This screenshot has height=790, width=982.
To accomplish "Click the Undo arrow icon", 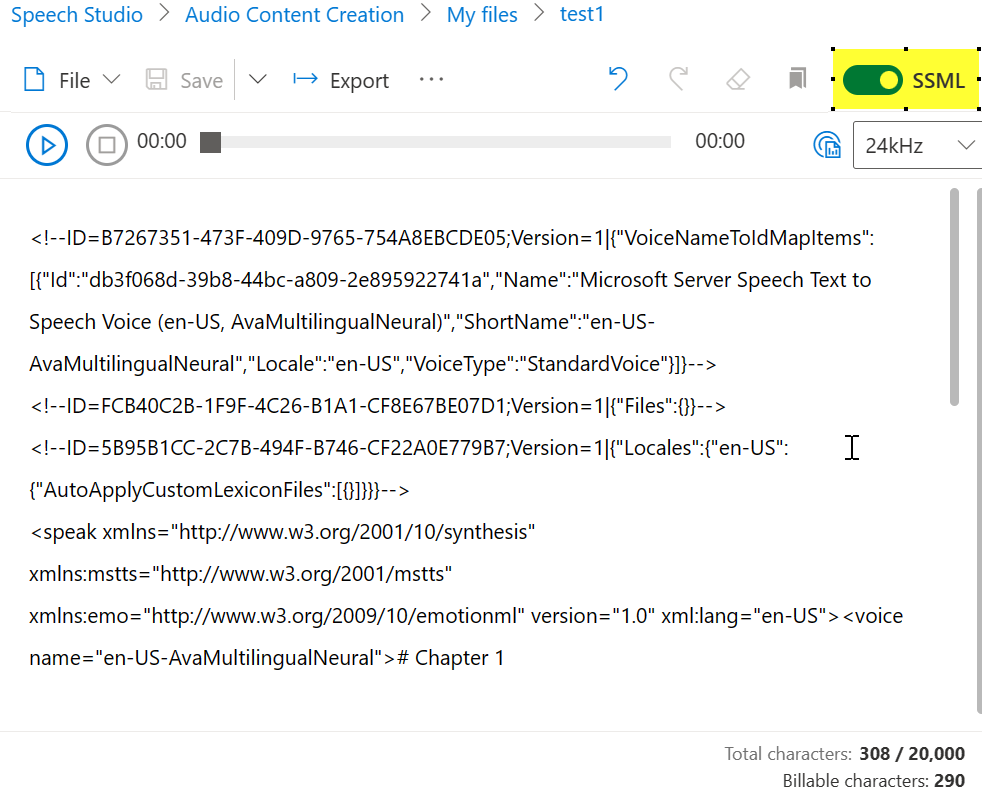I will [x=617, y=80].
